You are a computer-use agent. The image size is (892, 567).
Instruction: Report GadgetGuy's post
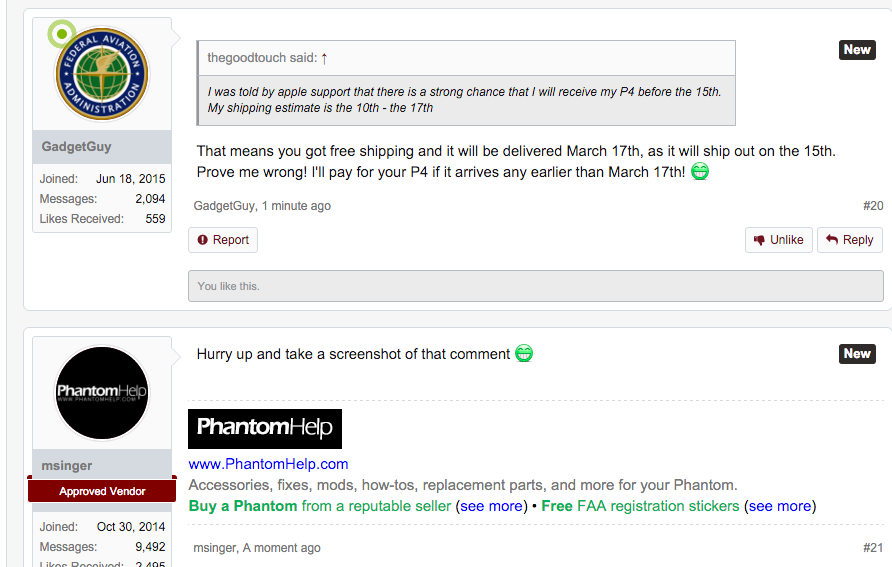pyautogui.click(x=223, y=240)
